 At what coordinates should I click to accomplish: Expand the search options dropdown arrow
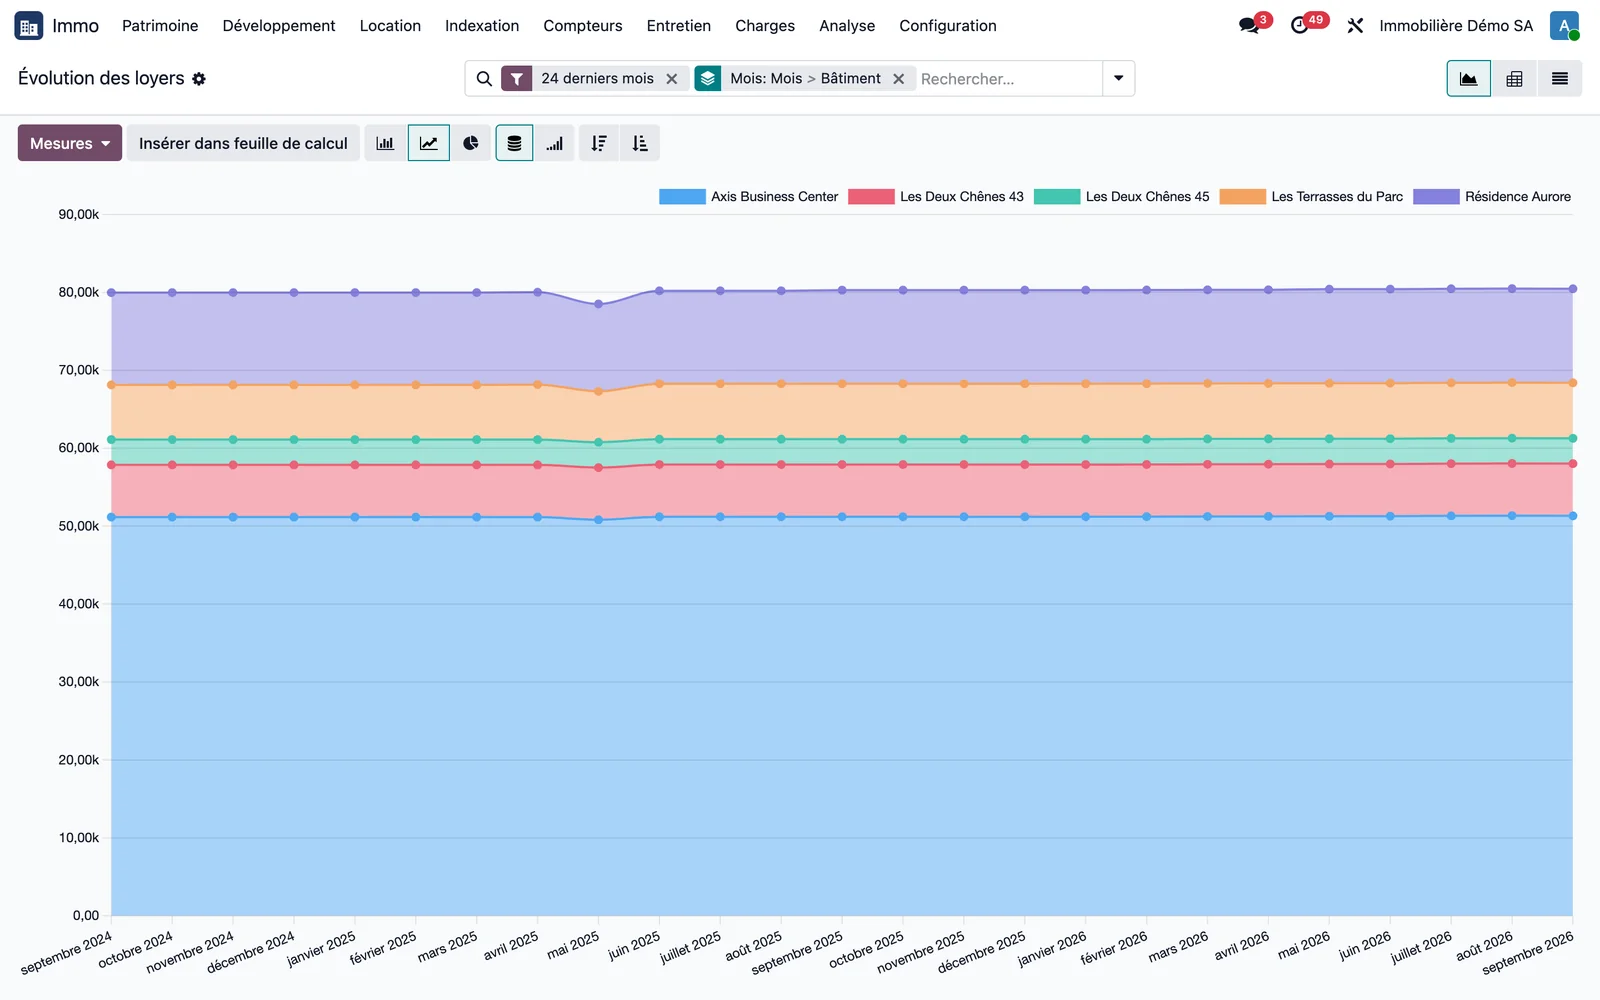pyautogui.click(x=1118, y=79)
